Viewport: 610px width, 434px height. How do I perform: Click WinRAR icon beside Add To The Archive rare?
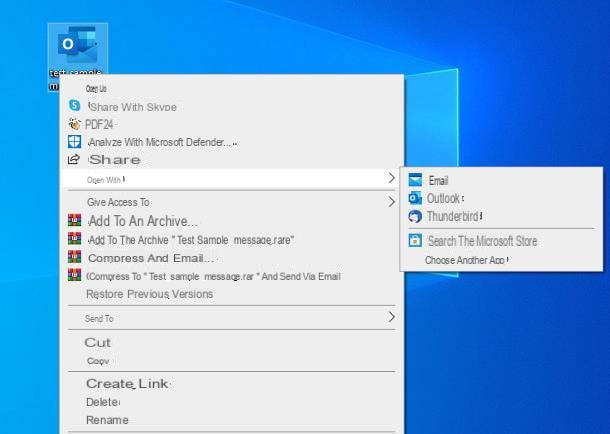pyautogui.click(x=75, y=238)
